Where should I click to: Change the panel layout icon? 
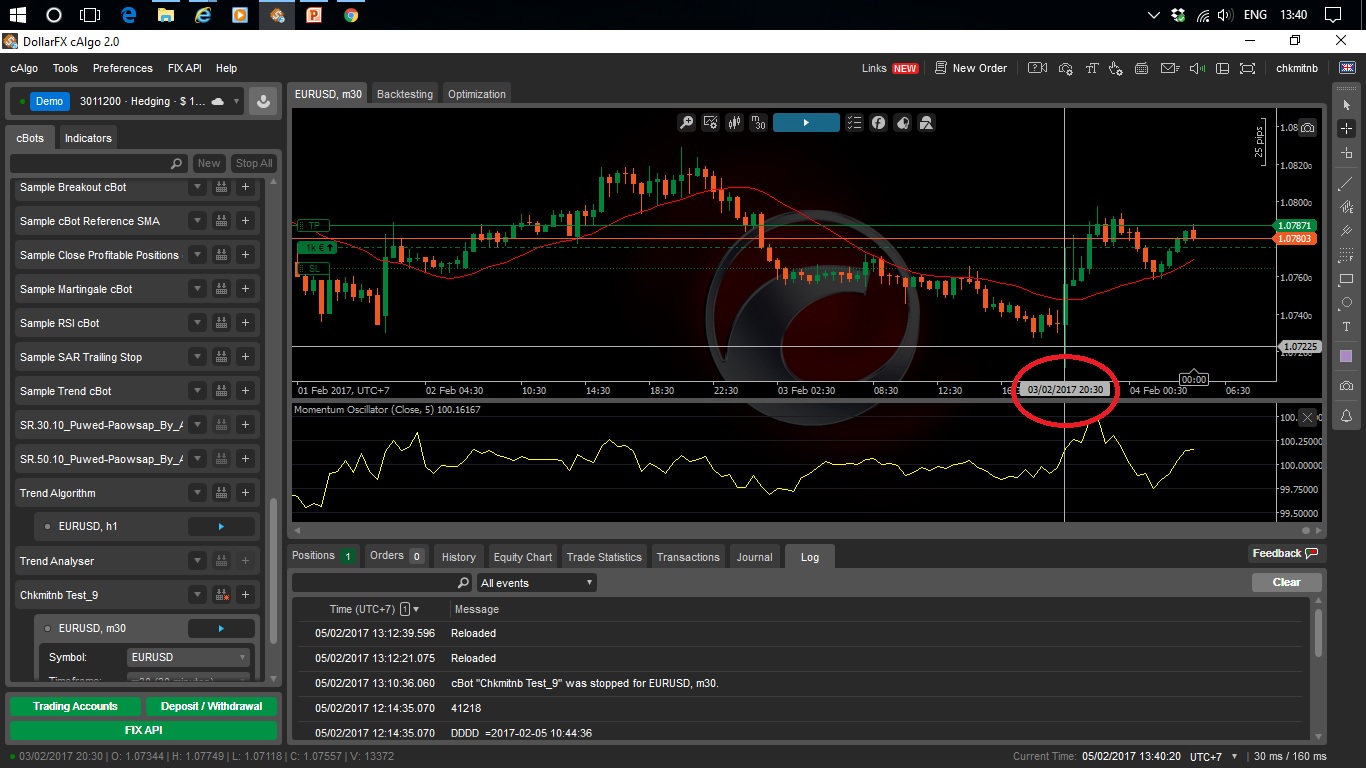click(1221, 68)
